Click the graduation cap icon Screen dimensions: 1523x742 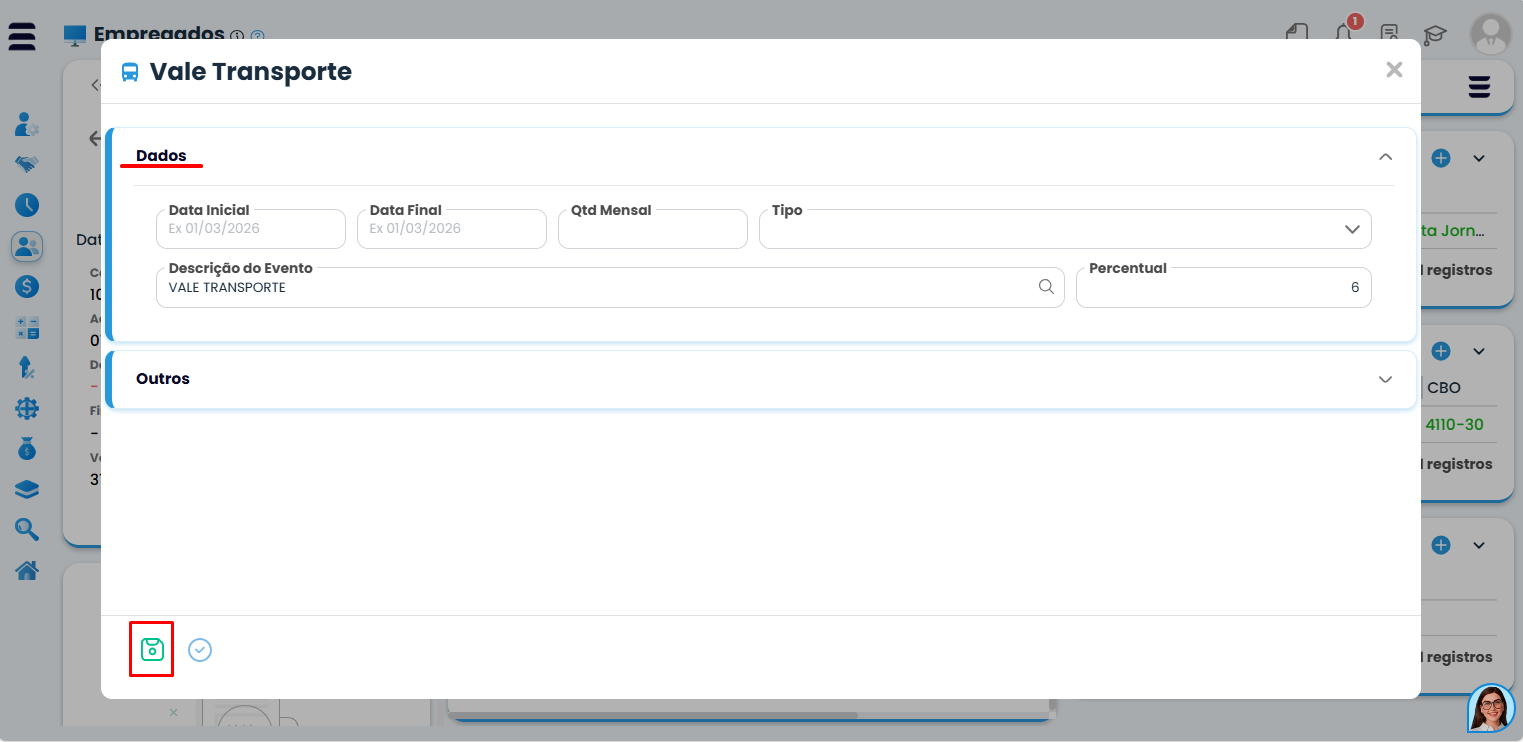1435,34
